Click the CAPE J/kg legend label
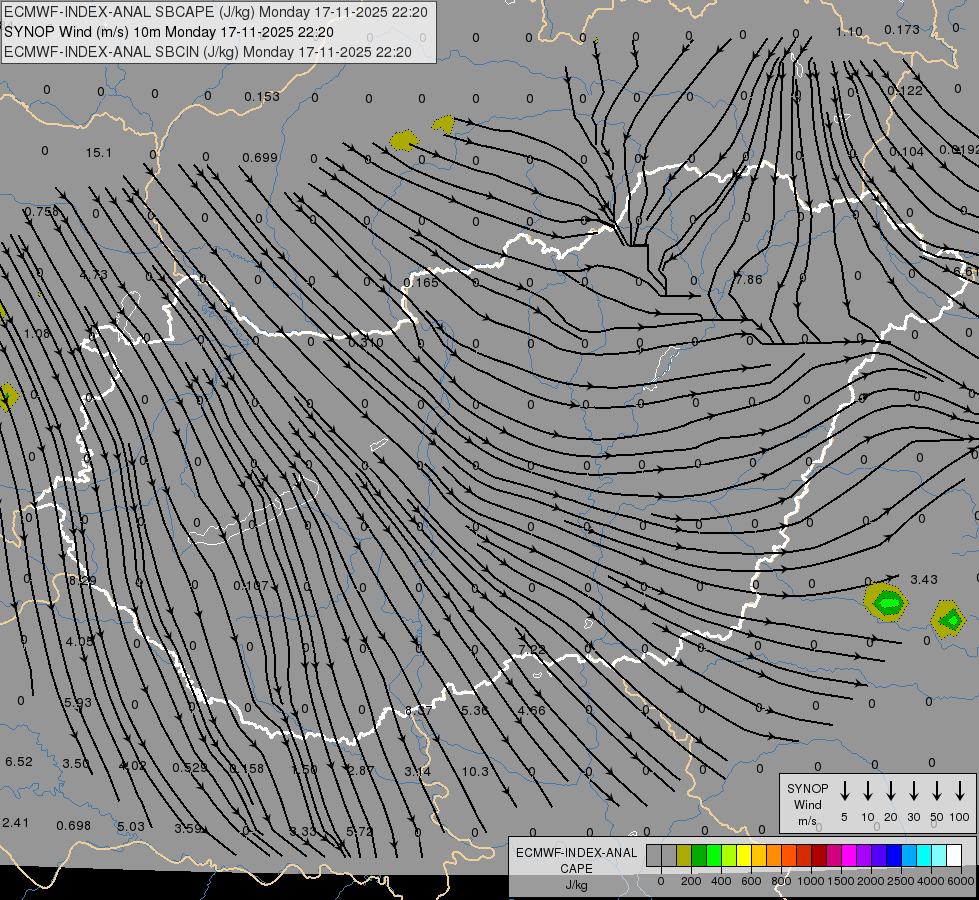 576,869
